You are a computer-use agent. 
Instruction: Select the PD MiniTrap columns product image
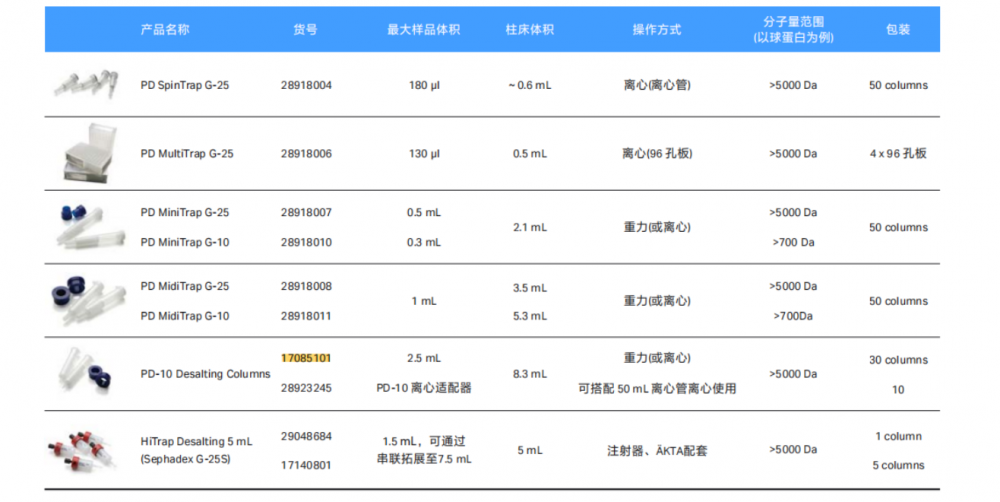(x=85, y=226)
